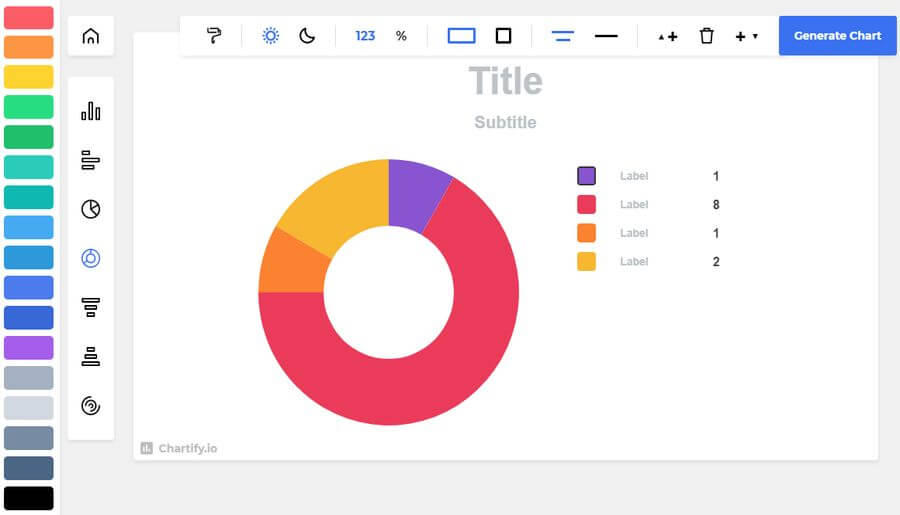Open the plus dropdown menu
This screenshot has width=900, height=515.
(746, 36)
